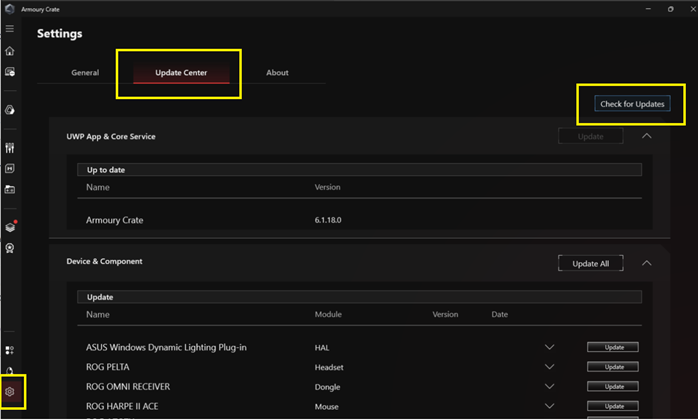Open the layered icon with red notification dot

click(x=10, y=227)
